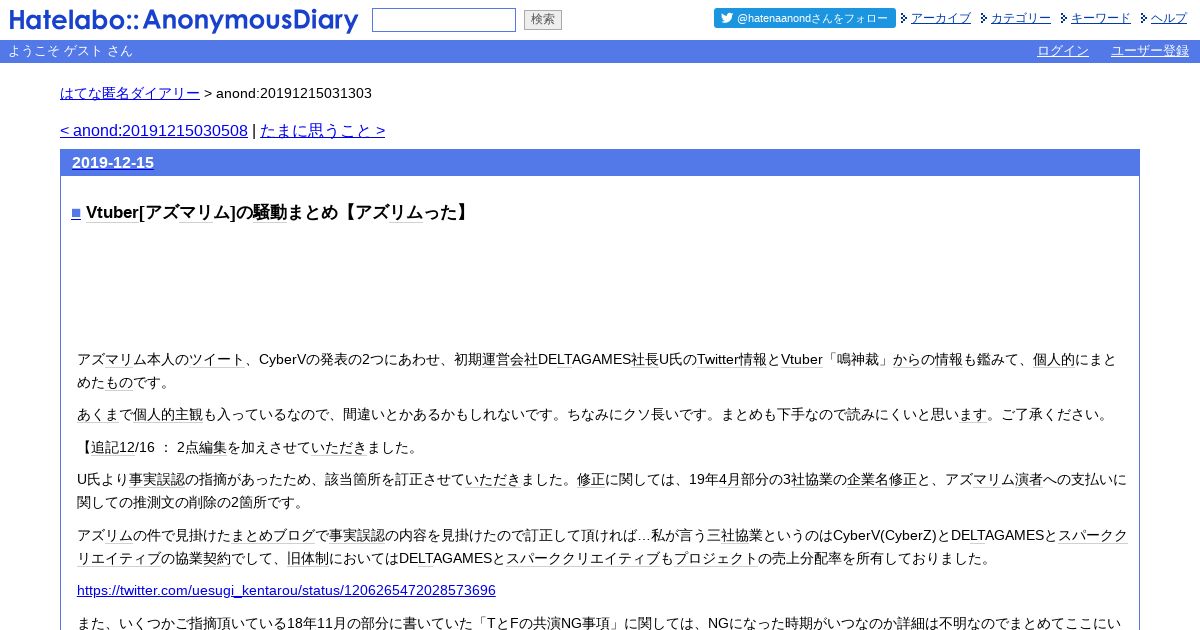Click the arrow icon before アーカイブ
The width and height of the screenshot is (1200, 630).
point(904,18)
